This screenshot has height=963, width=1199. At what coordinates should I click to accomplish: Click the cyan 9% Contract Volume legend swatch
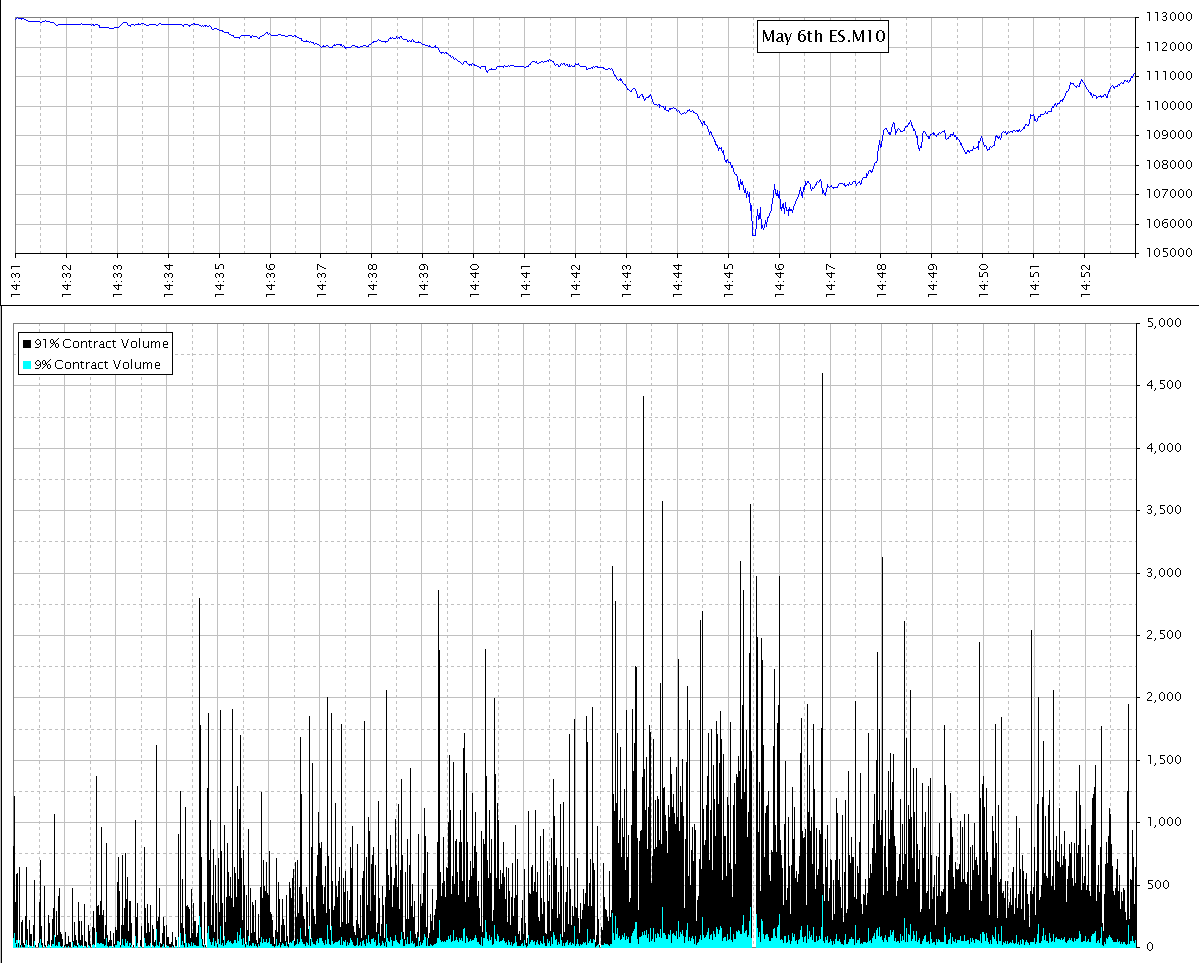(x=26, y=365)
